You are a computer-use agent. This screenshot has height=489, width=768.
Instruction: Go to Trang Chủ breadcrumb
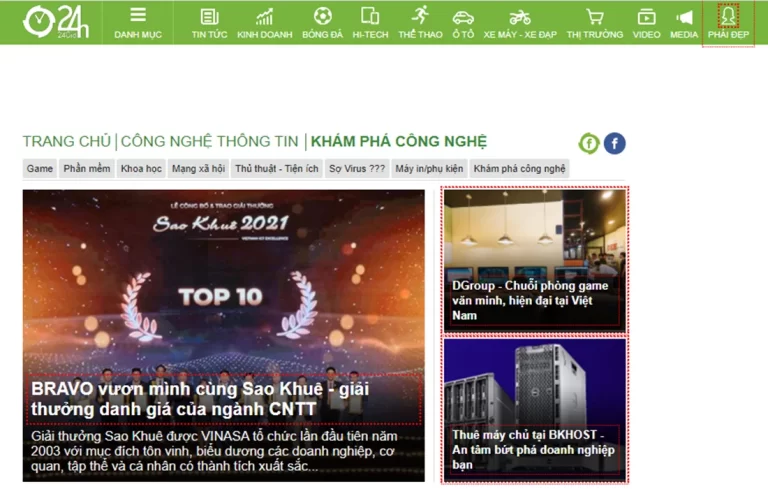coord(67,142)
